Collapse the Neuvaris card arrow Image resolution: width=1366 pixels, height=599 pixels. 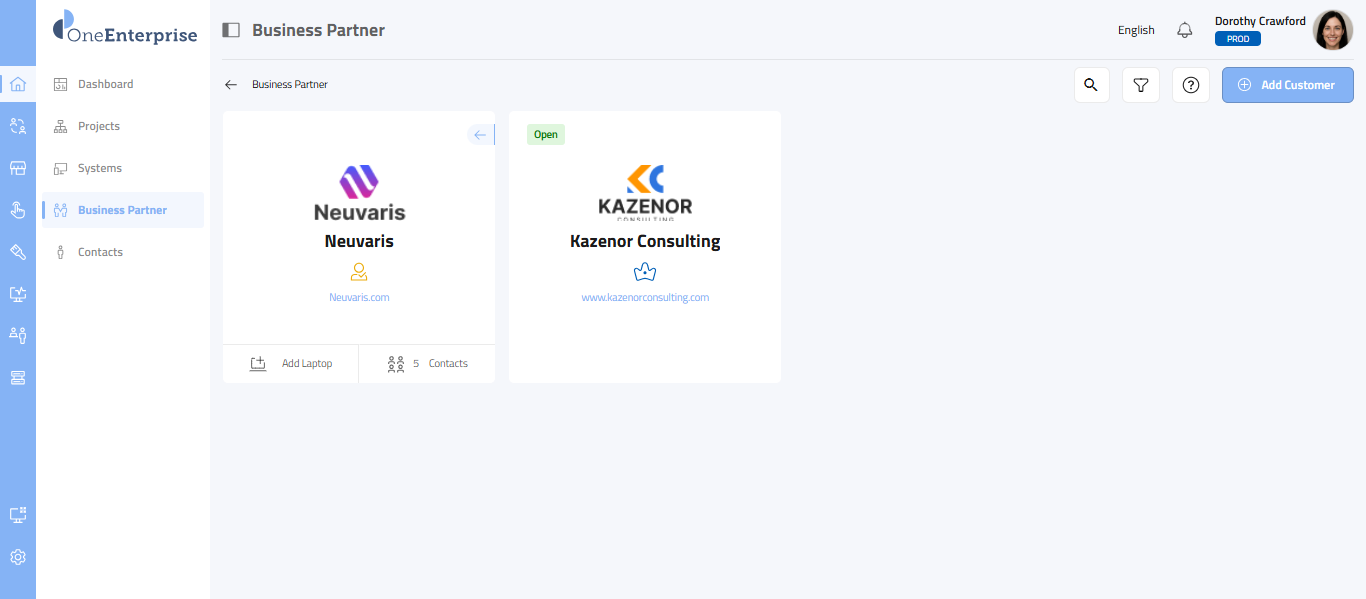480,135
